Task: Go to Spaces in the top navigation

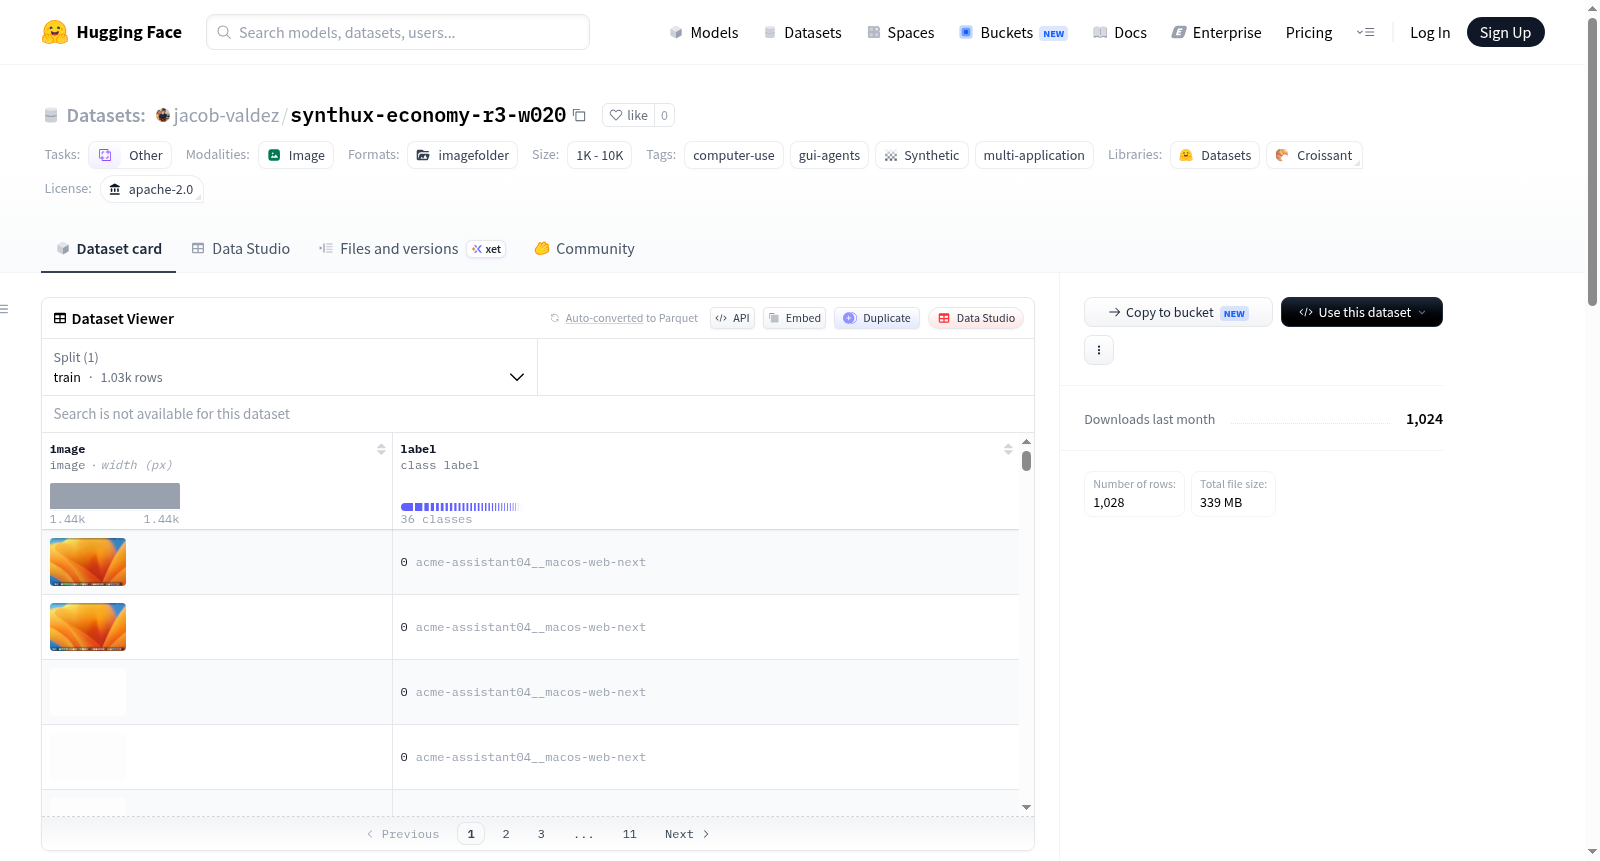Action: tap(900, 33)
